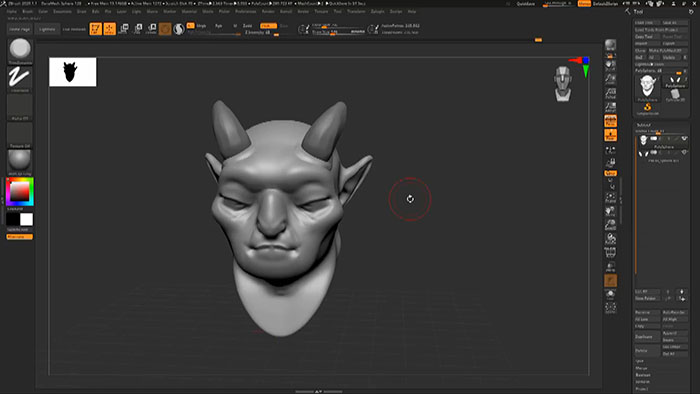Collapse the Subtool section header
The height and width of the screenshot is (394, 700).
pyautogui.click(x=643, y=125)
